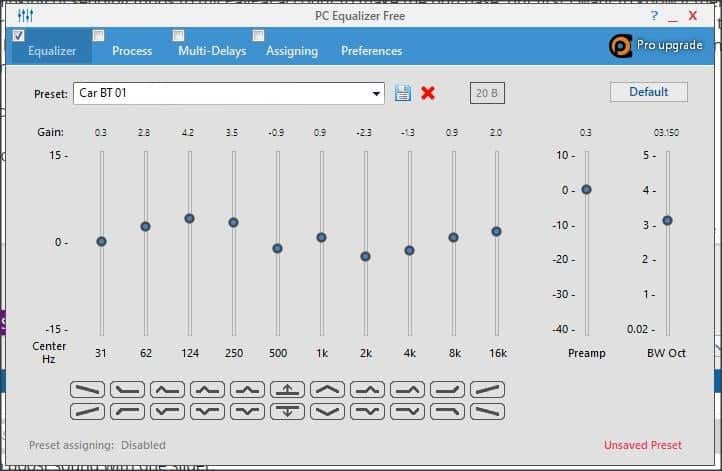
Task: Toggle the Assigning checkbox
Action: tap(258, 35)
